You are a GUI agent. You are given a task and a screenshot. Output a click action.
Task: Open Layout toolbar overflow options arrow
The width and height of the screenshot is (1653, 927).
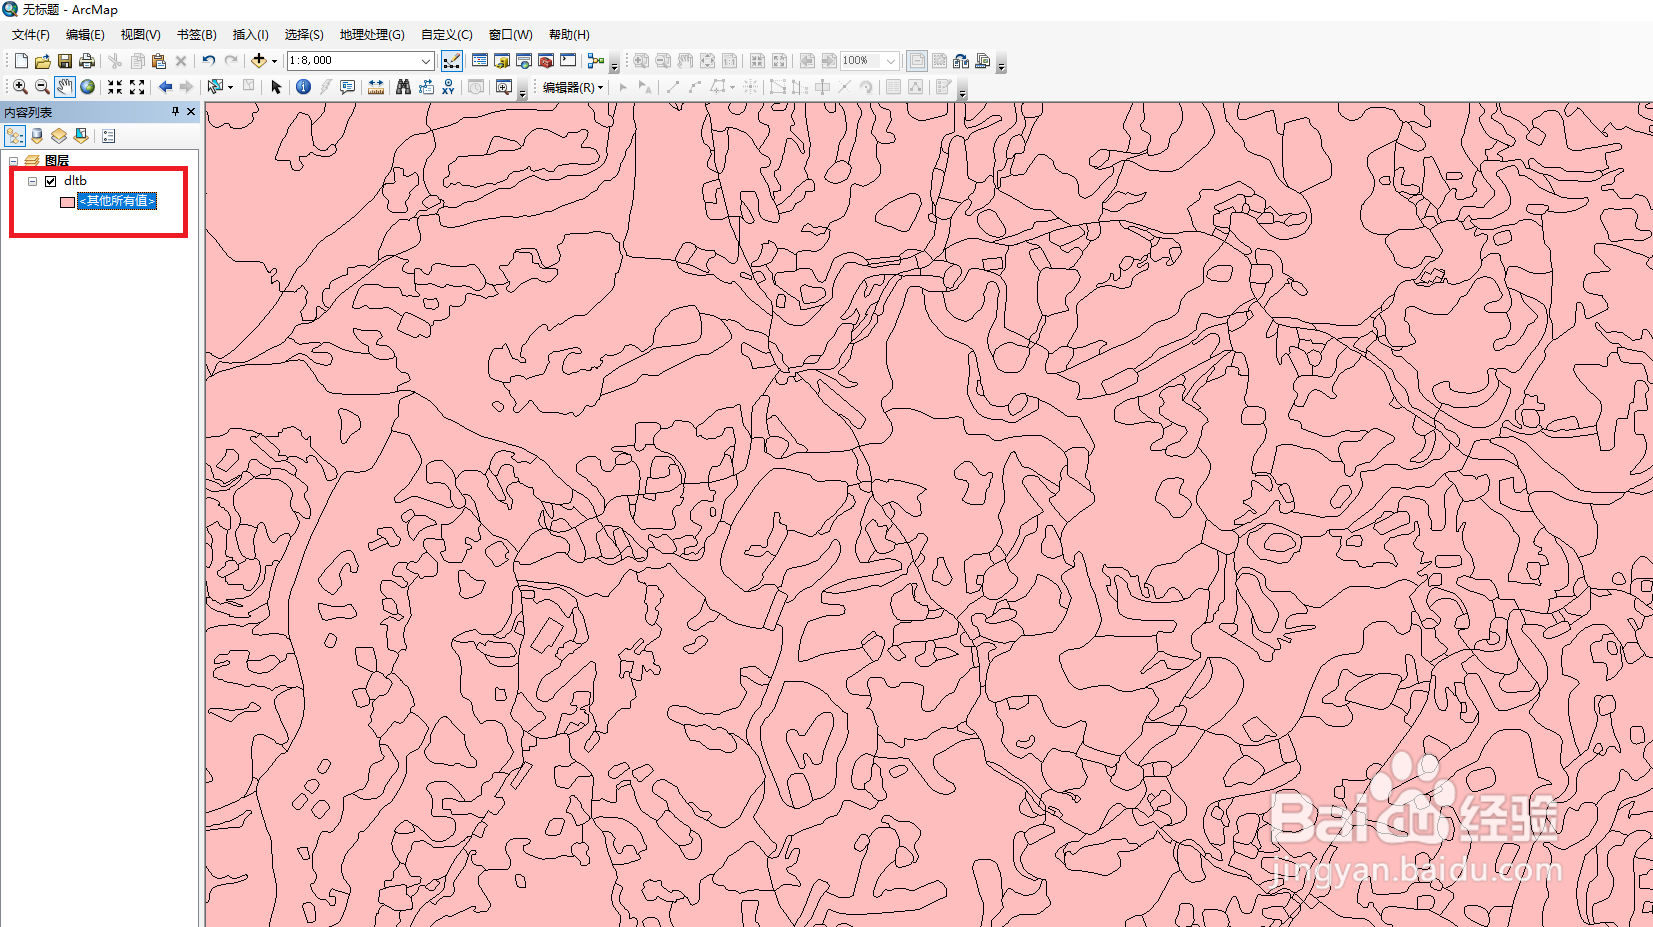click(1001, 66)
